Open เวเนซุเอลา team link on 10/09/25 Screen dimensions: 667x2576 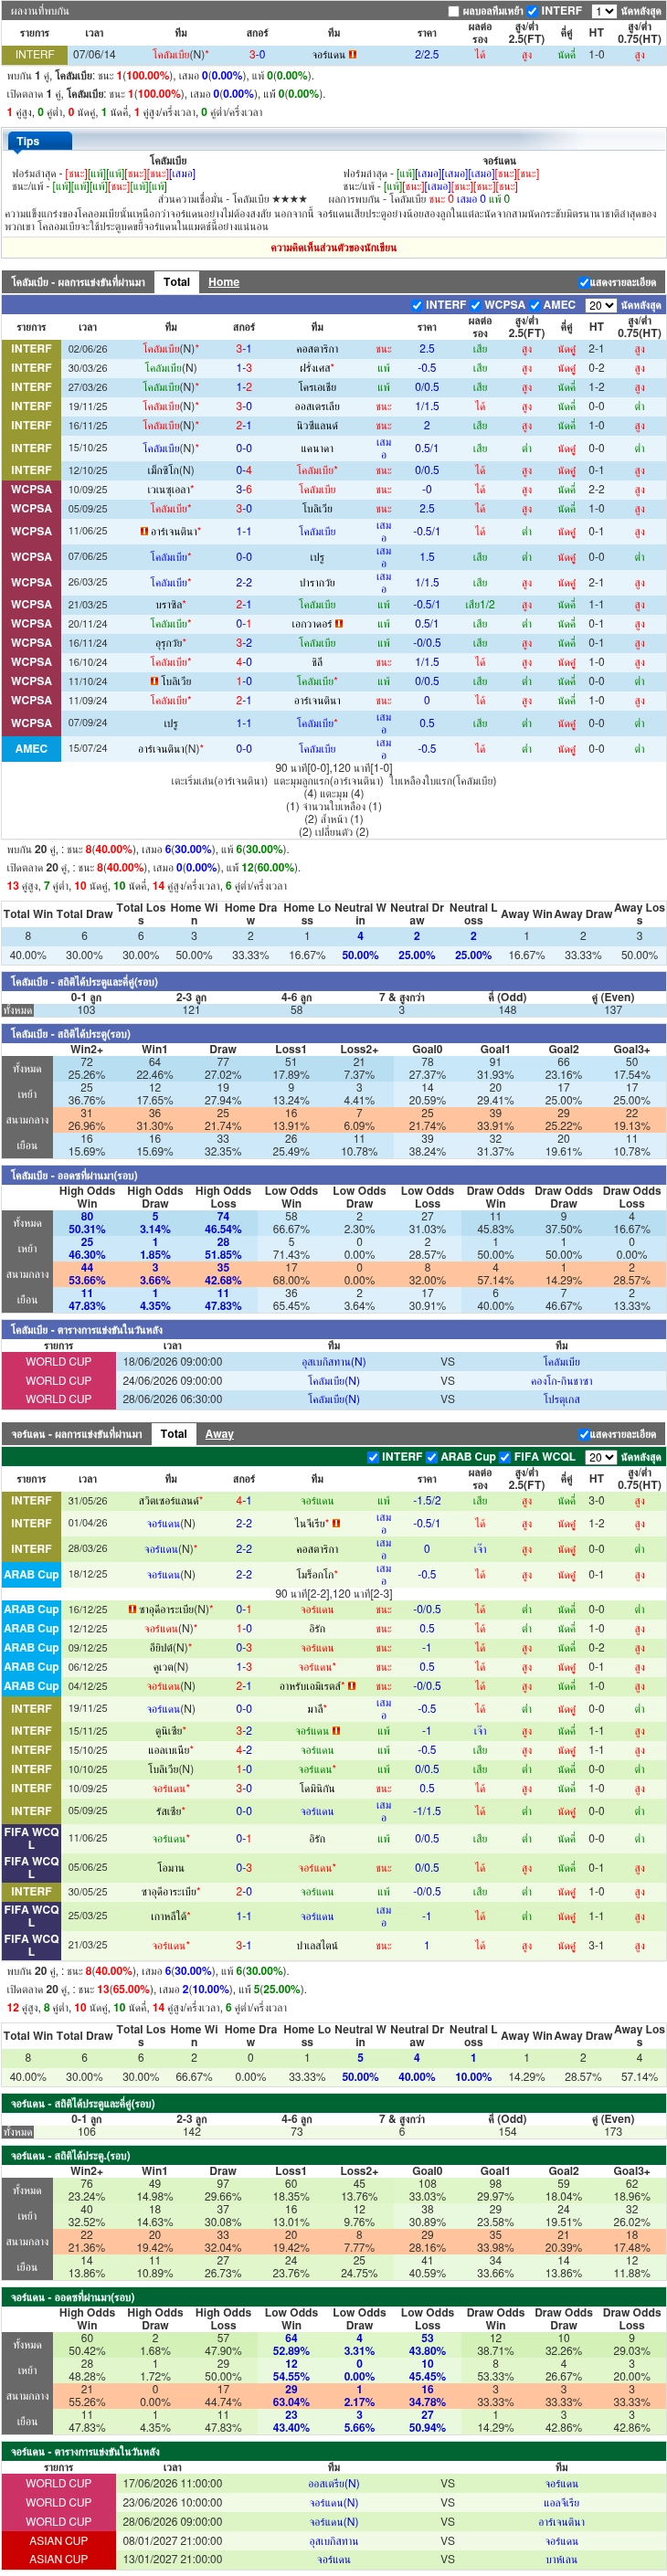170,490
